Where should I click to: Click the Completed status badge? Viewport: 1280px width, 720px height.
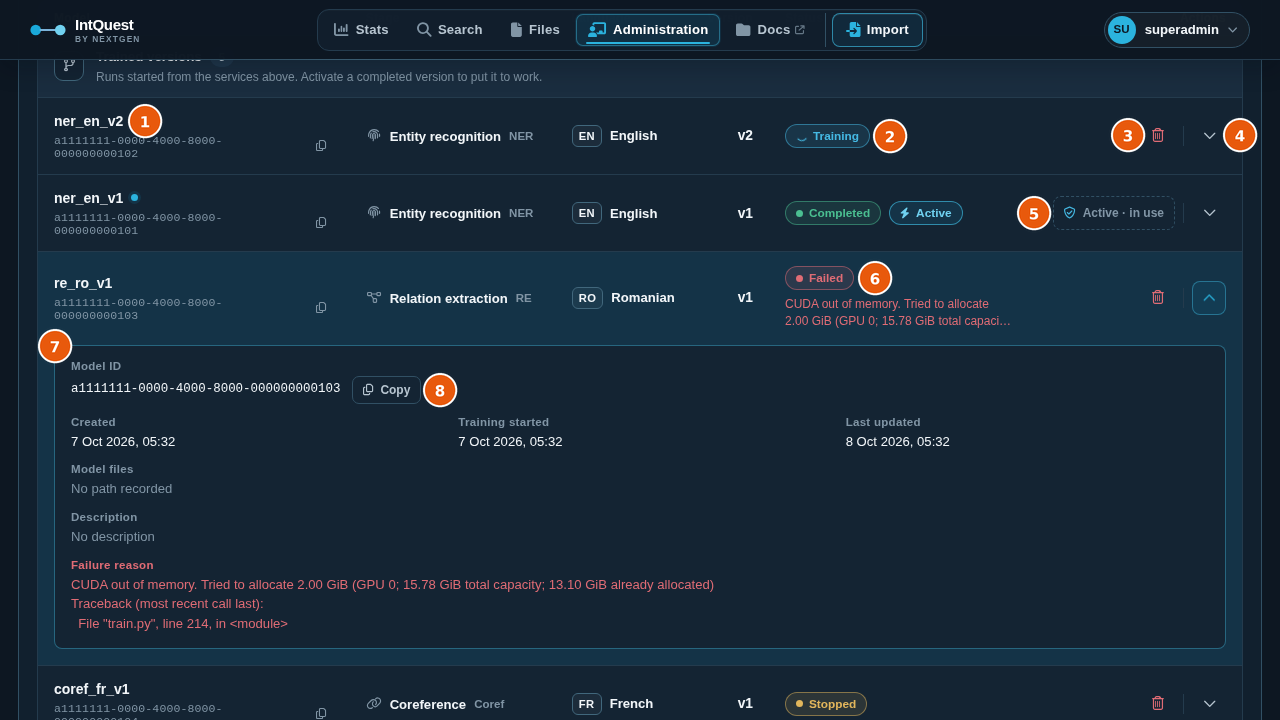click(833, 213)
